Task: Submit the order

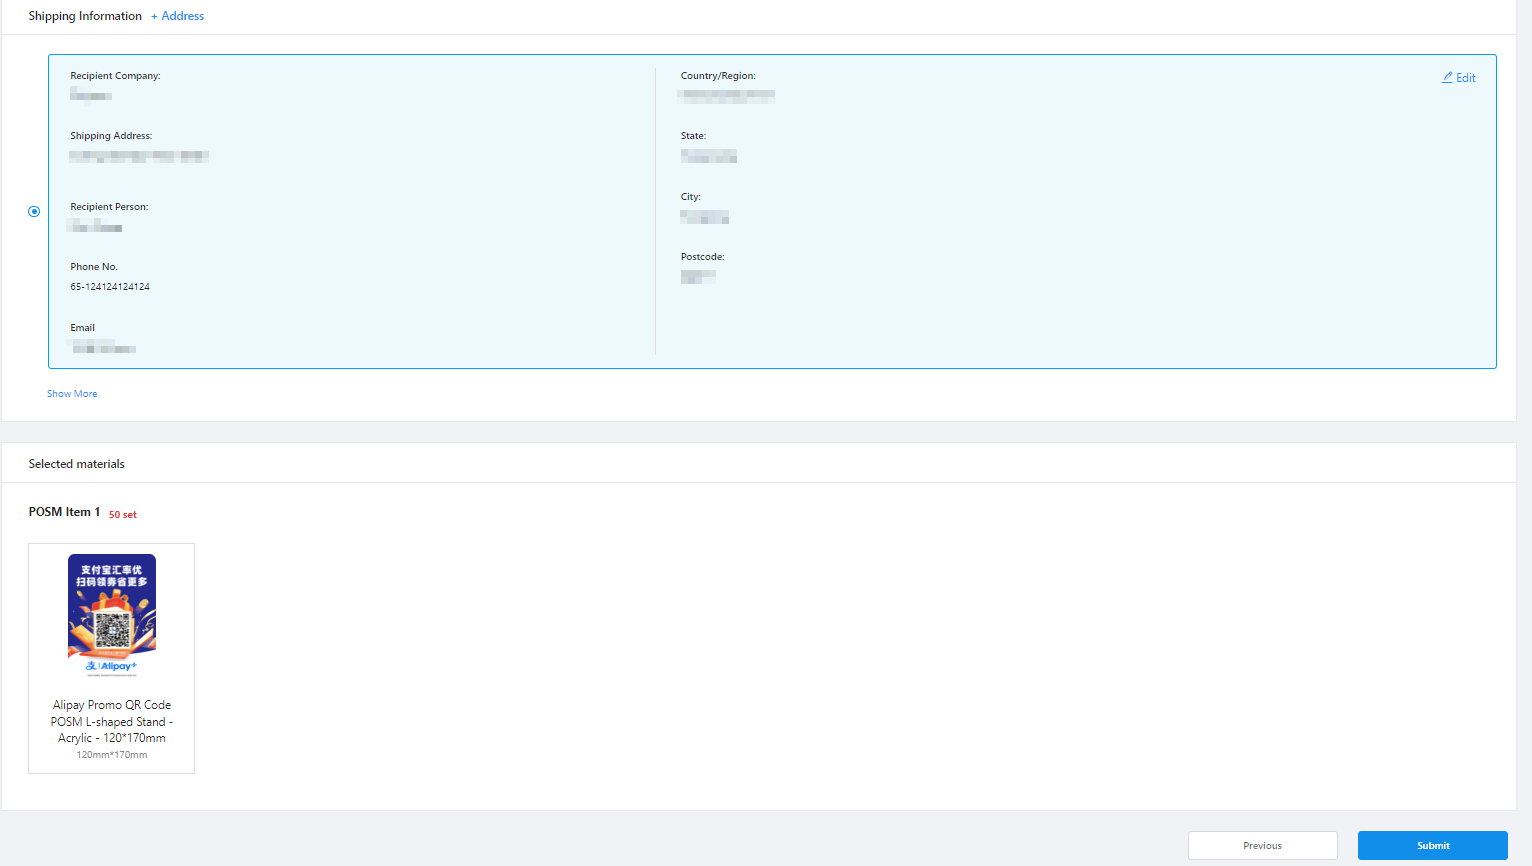Action: pyautogui.click(x=1432, y=845)
